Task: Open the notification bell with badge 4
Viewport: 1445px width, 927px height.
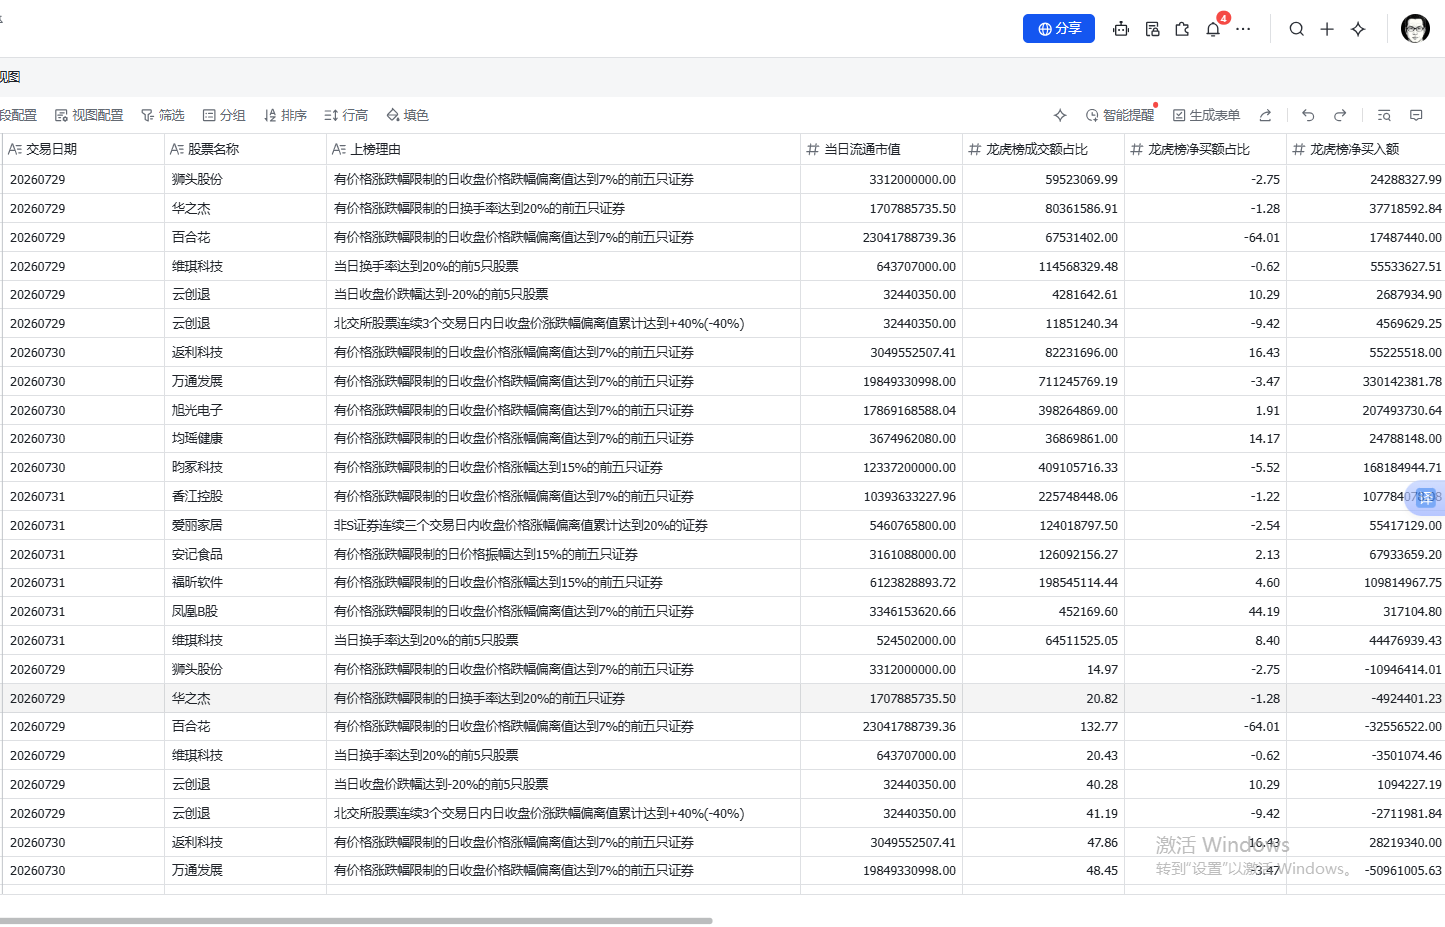Action: click(1213, 29)
